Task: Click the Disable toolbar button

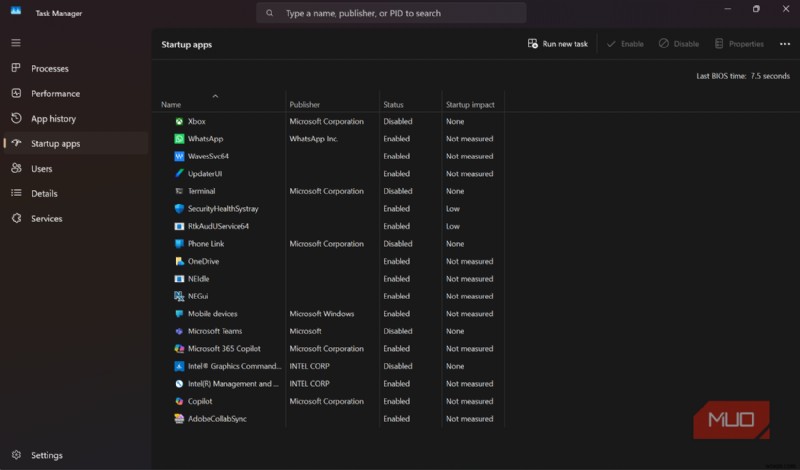Action: click(679, 44)
